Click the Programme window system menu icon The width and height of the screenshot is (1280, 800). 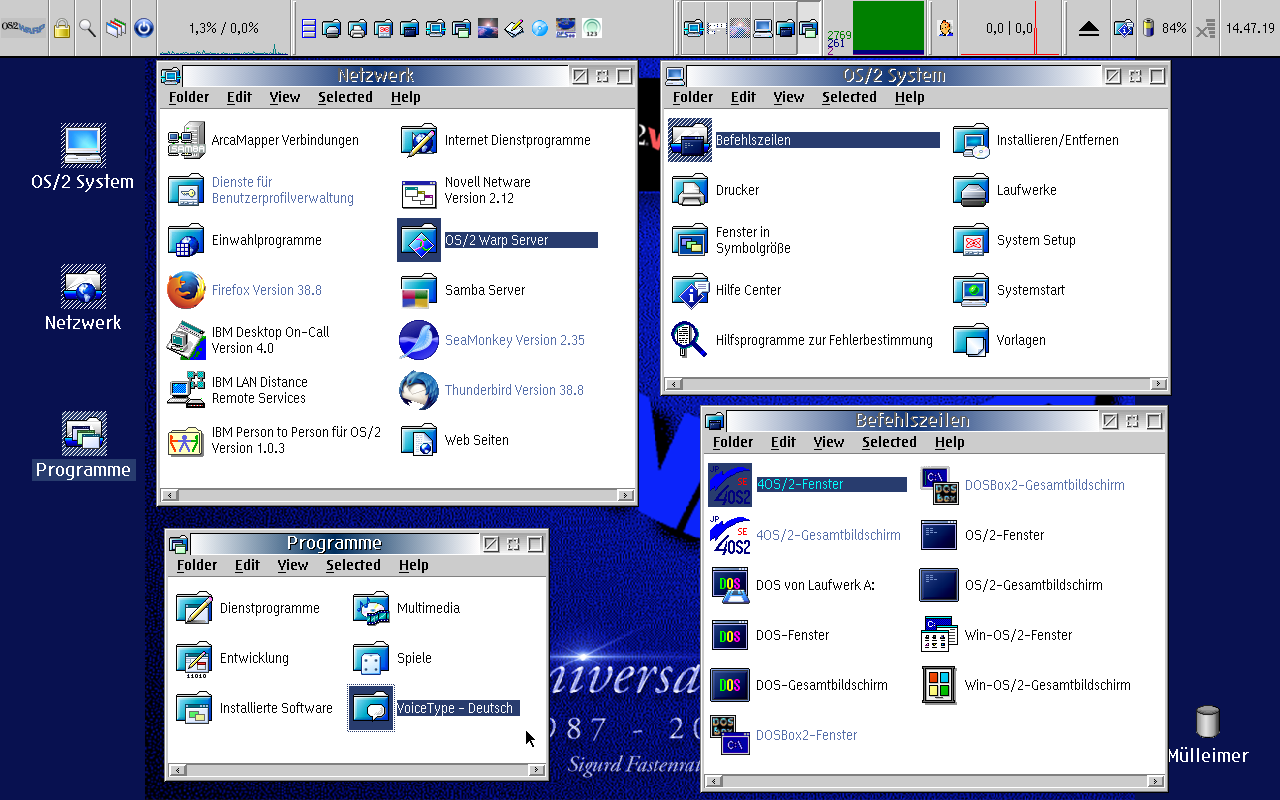(x=179, y=544)
